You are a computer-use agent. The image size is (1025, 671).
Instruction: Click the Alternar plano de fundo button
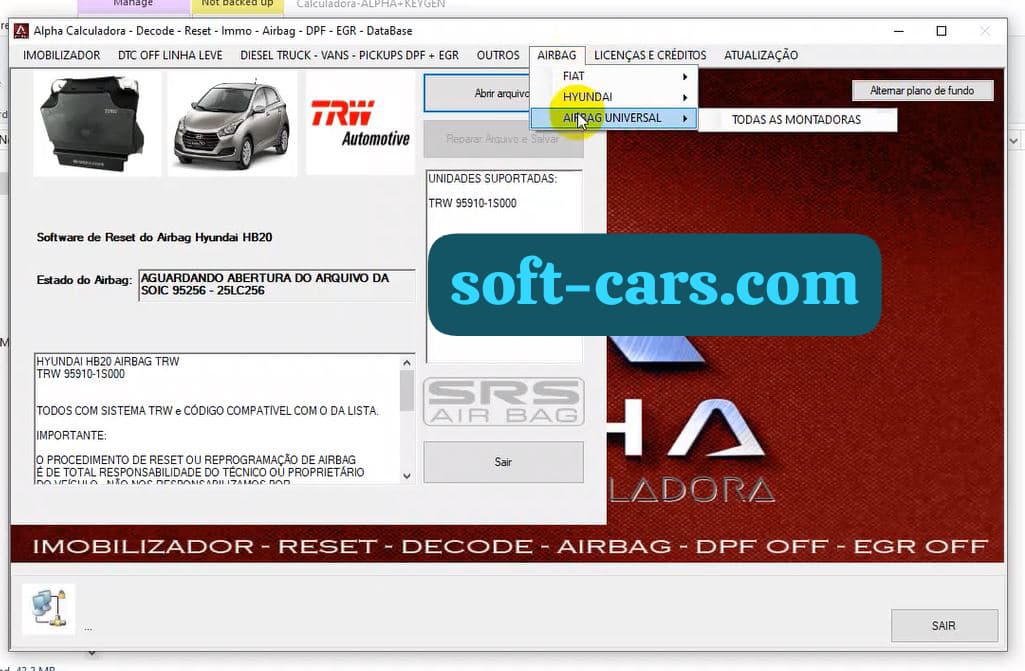coord(922,91)
